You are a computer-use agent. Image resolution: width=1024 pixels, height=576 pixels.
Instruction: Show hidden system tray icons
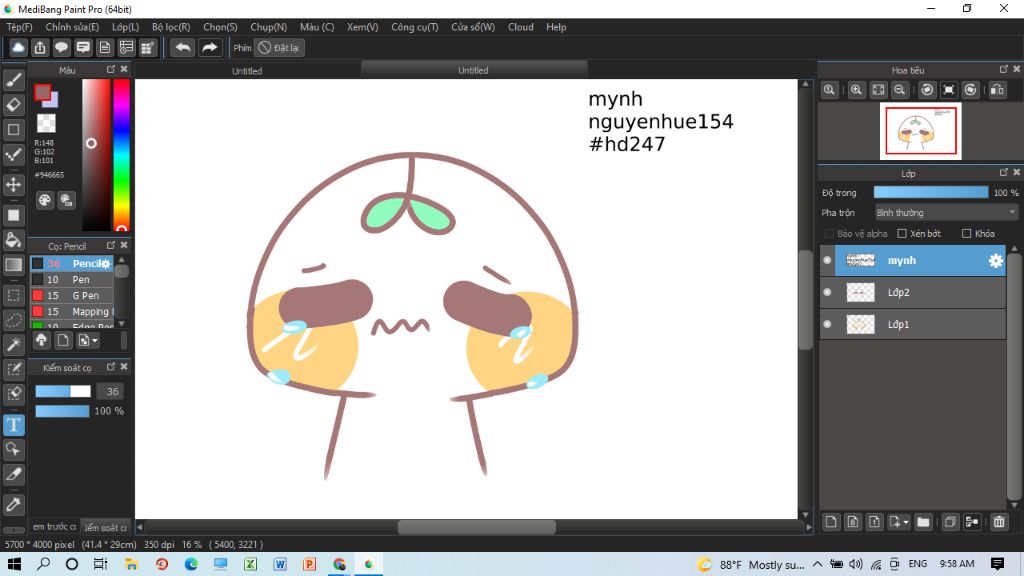(818, 564)
